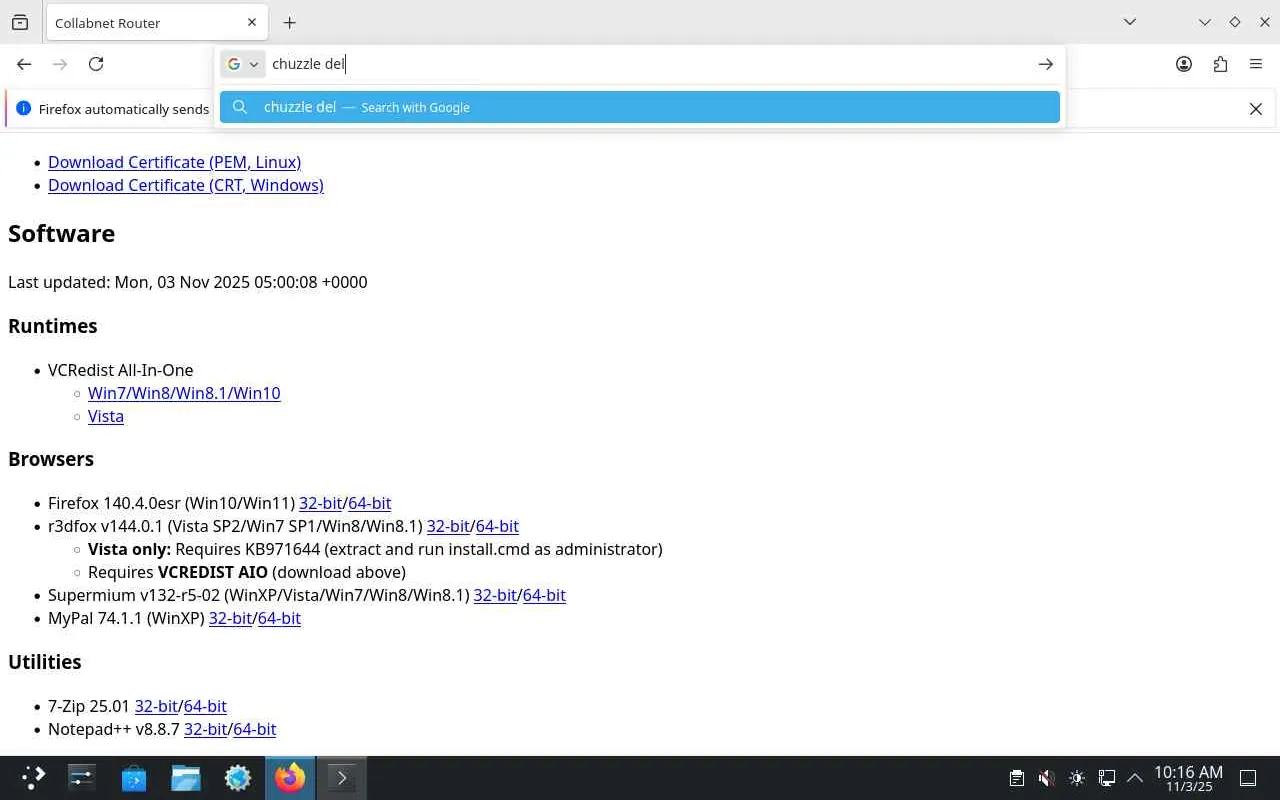The image size is (1280, 800).
Task: Open the clock showing 10:16 AM
Action: pos(1188,778)
